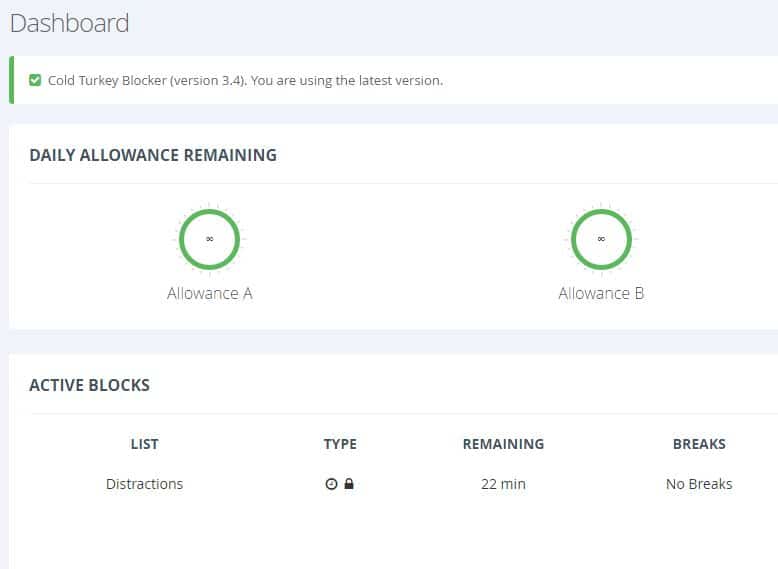Click the Allowance B circular gauge
Viewport: 778px width, 569px height.
pos(601,239)
